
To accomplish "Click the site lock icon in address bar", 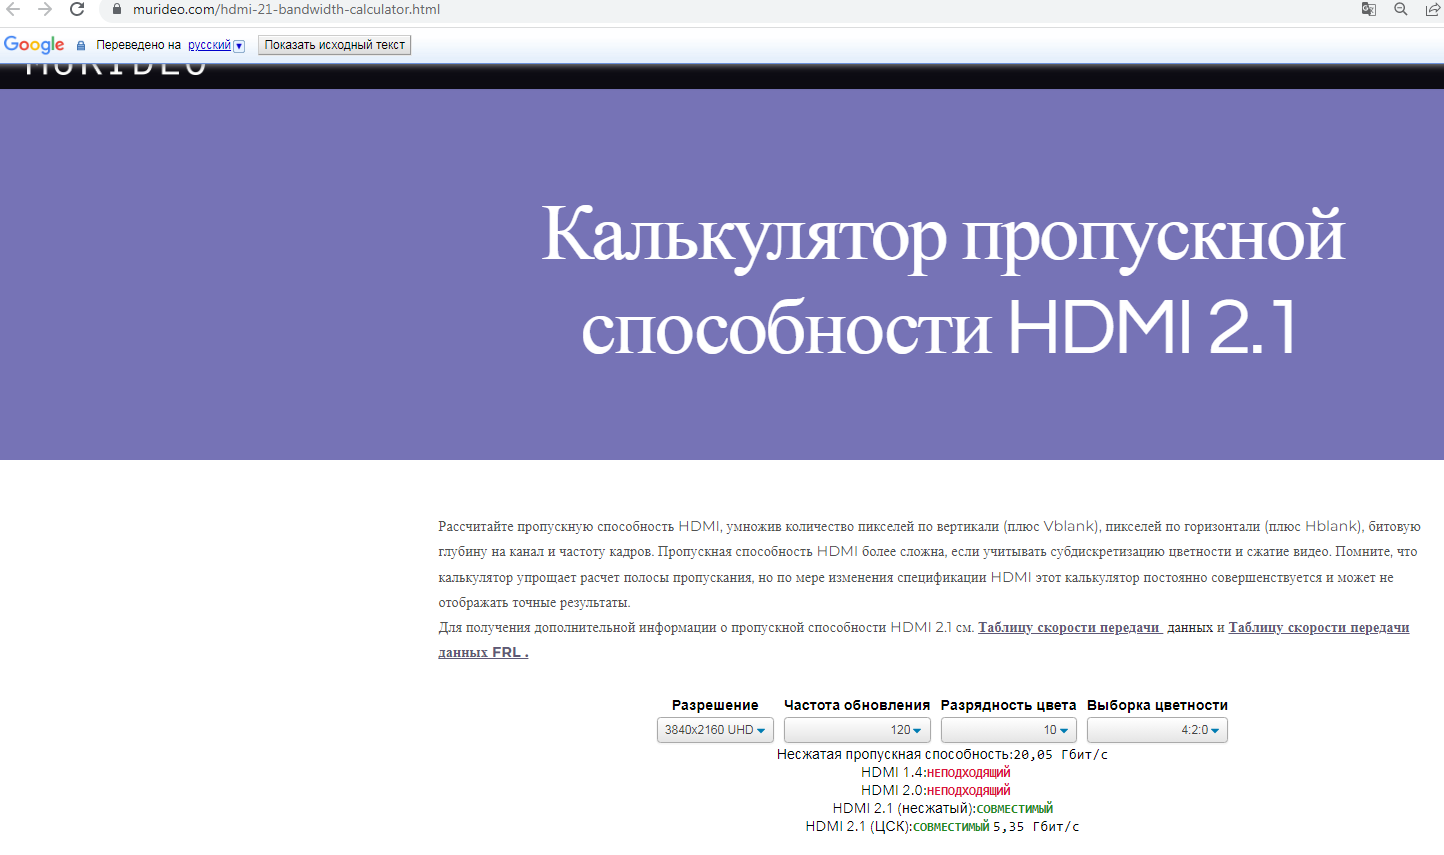I will [x=117, y=9].
